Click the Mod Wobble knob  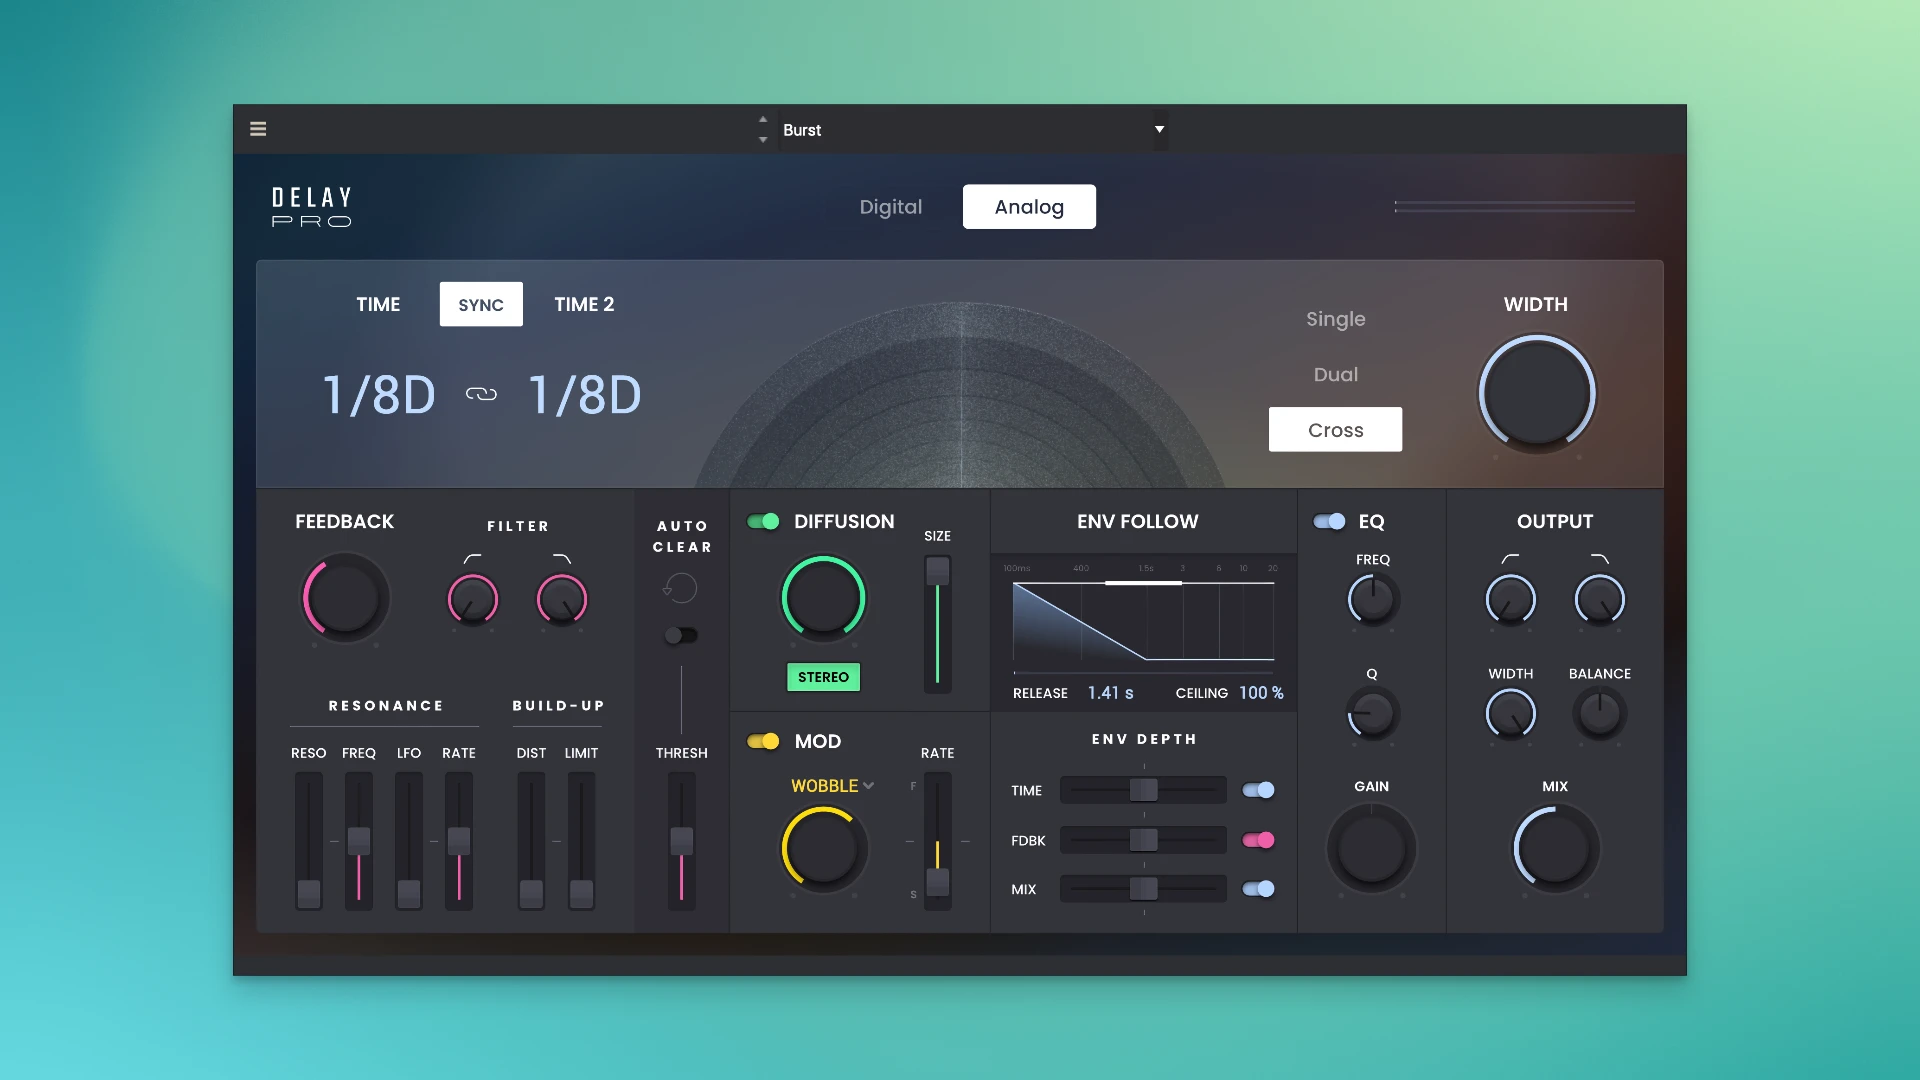click(823, 847)
